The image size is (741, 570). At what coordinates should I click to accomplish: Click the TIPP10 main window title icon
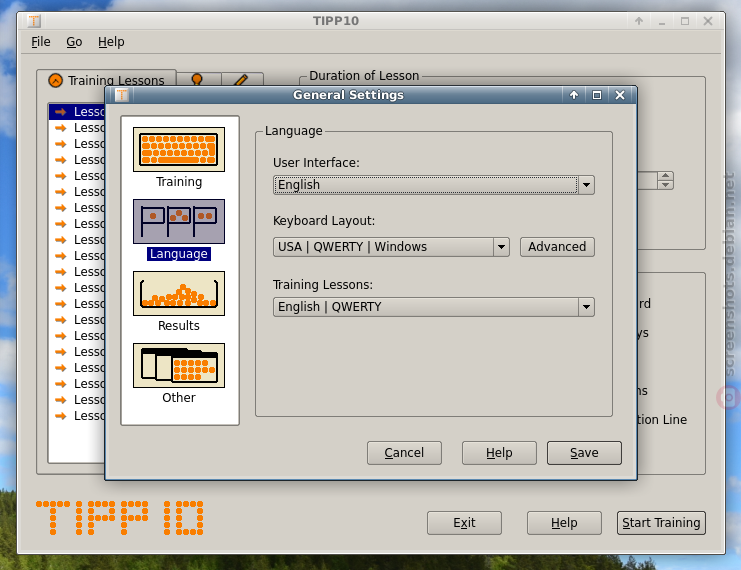pyautogui.click(x=34, y=21)
